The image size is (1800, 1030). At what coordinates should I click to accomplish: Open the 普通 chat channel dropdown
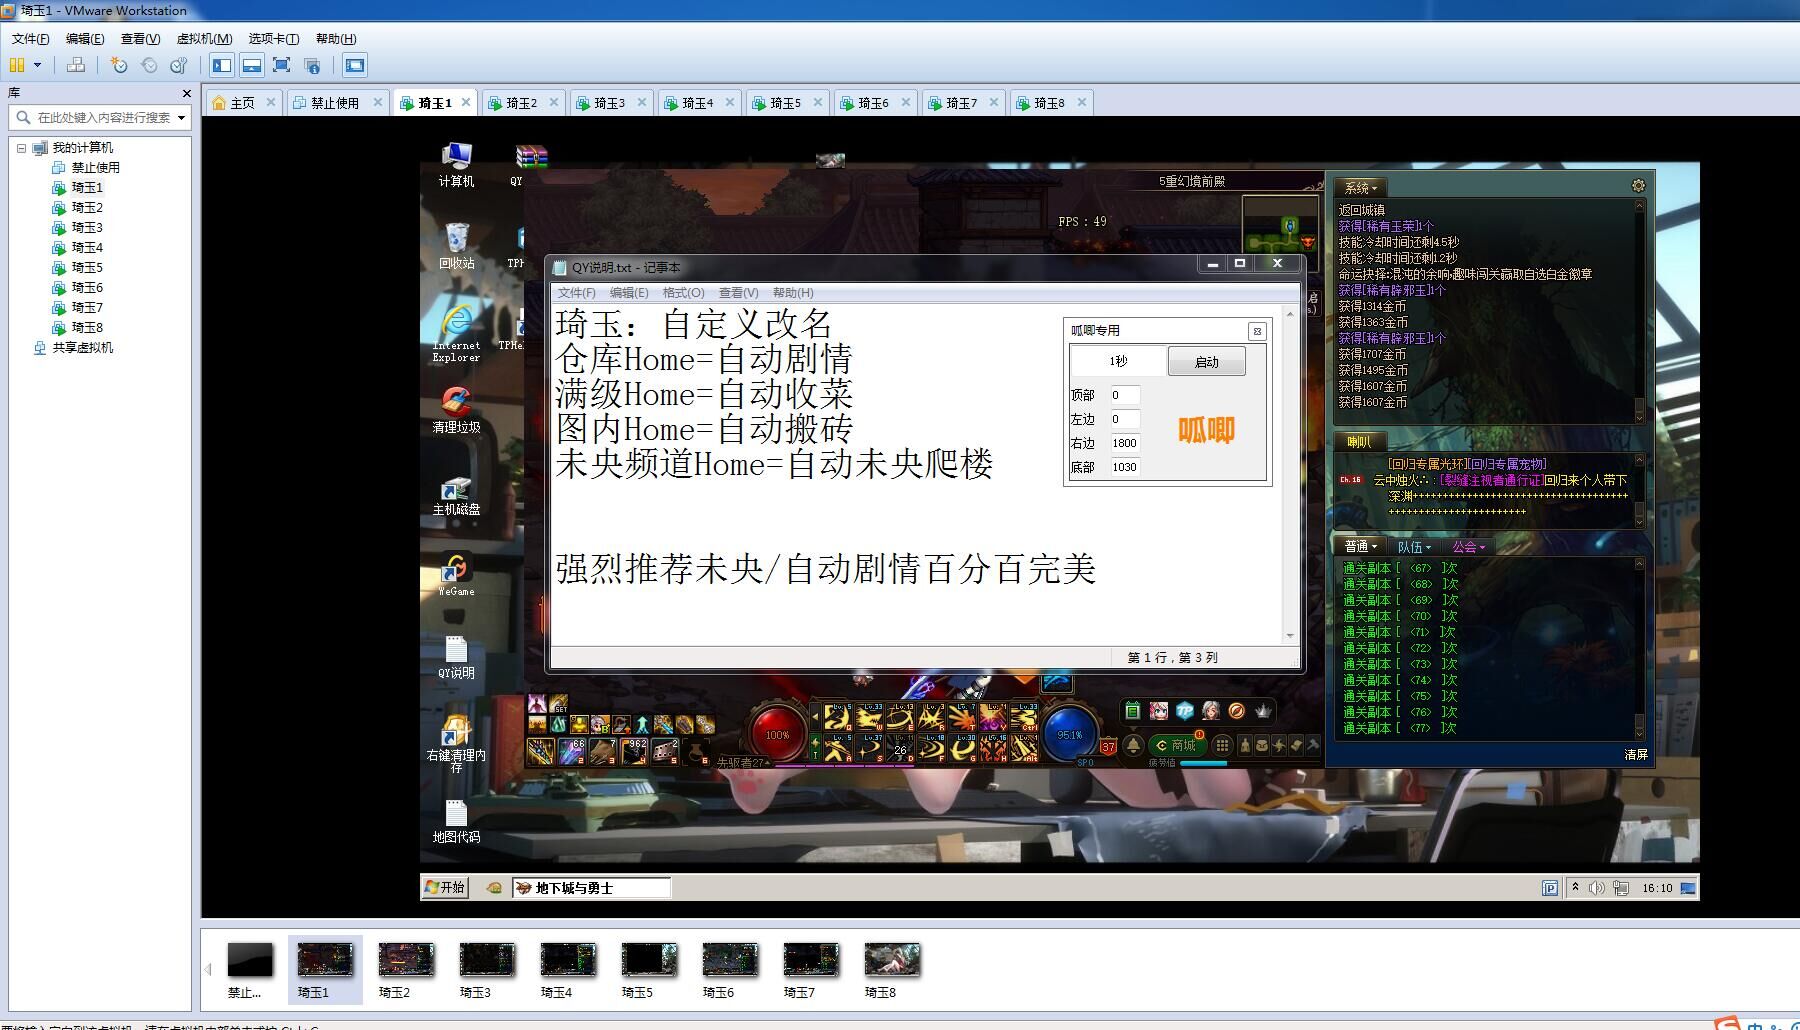[x=1361, y=547]
